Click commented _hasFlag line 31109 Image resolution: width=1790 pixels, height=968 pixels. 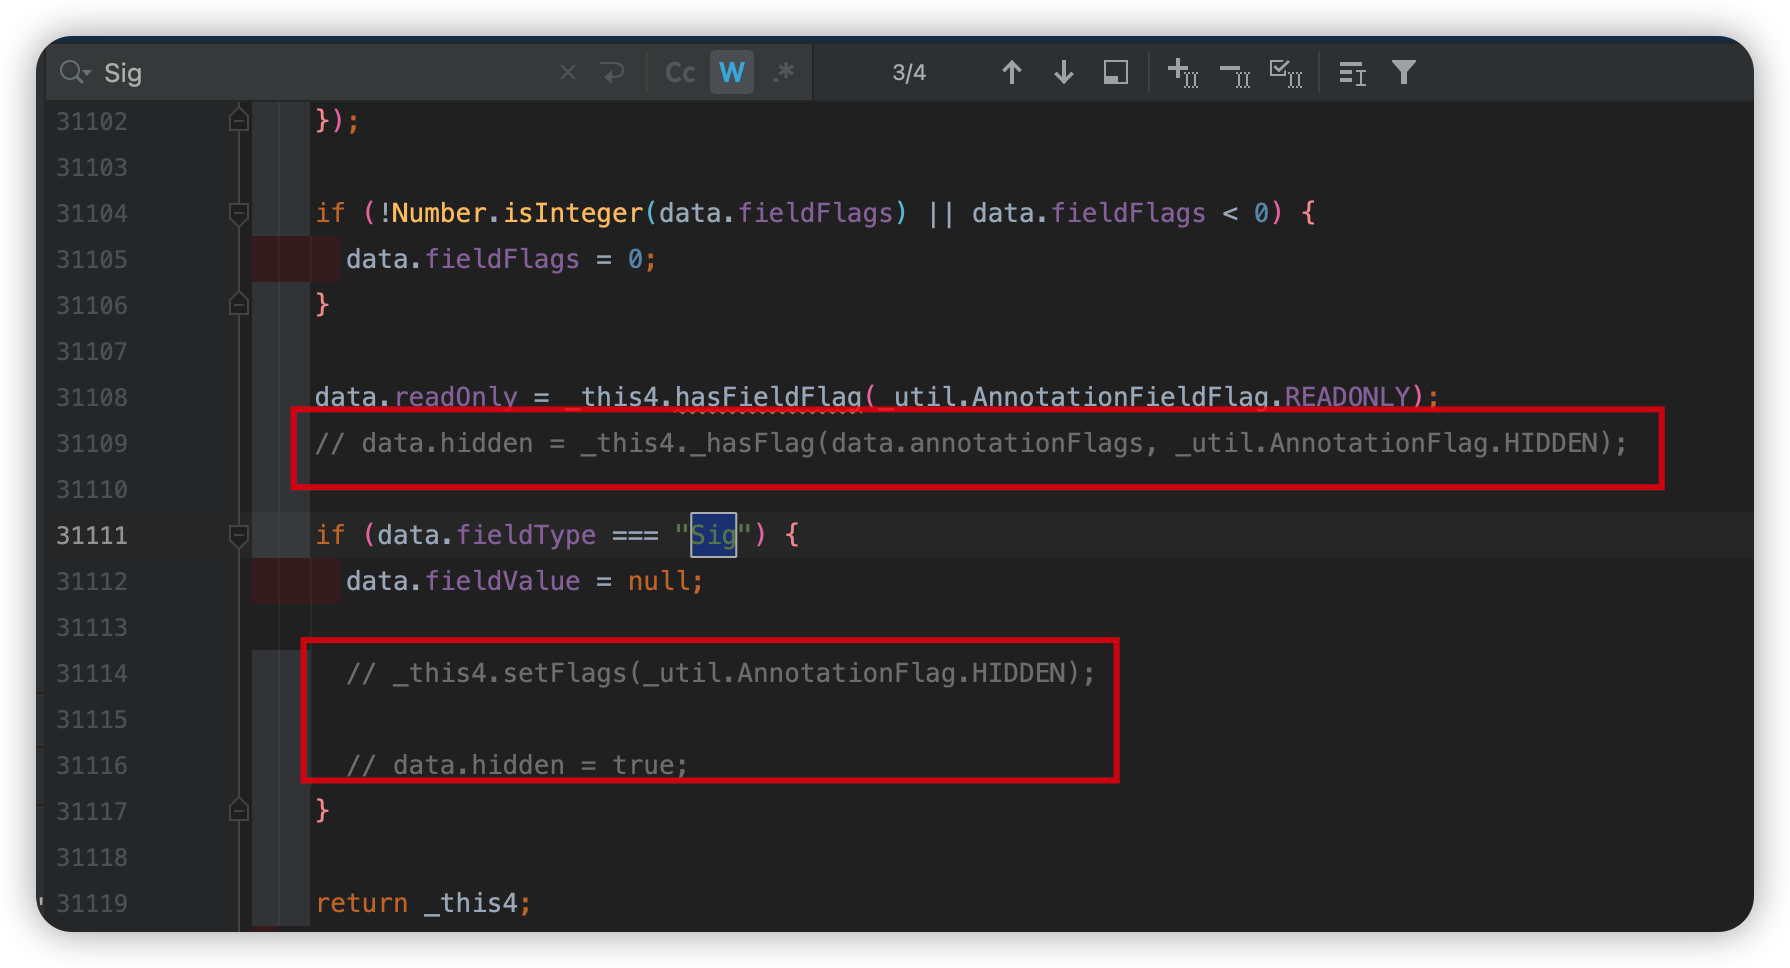(x=971, y=443)
